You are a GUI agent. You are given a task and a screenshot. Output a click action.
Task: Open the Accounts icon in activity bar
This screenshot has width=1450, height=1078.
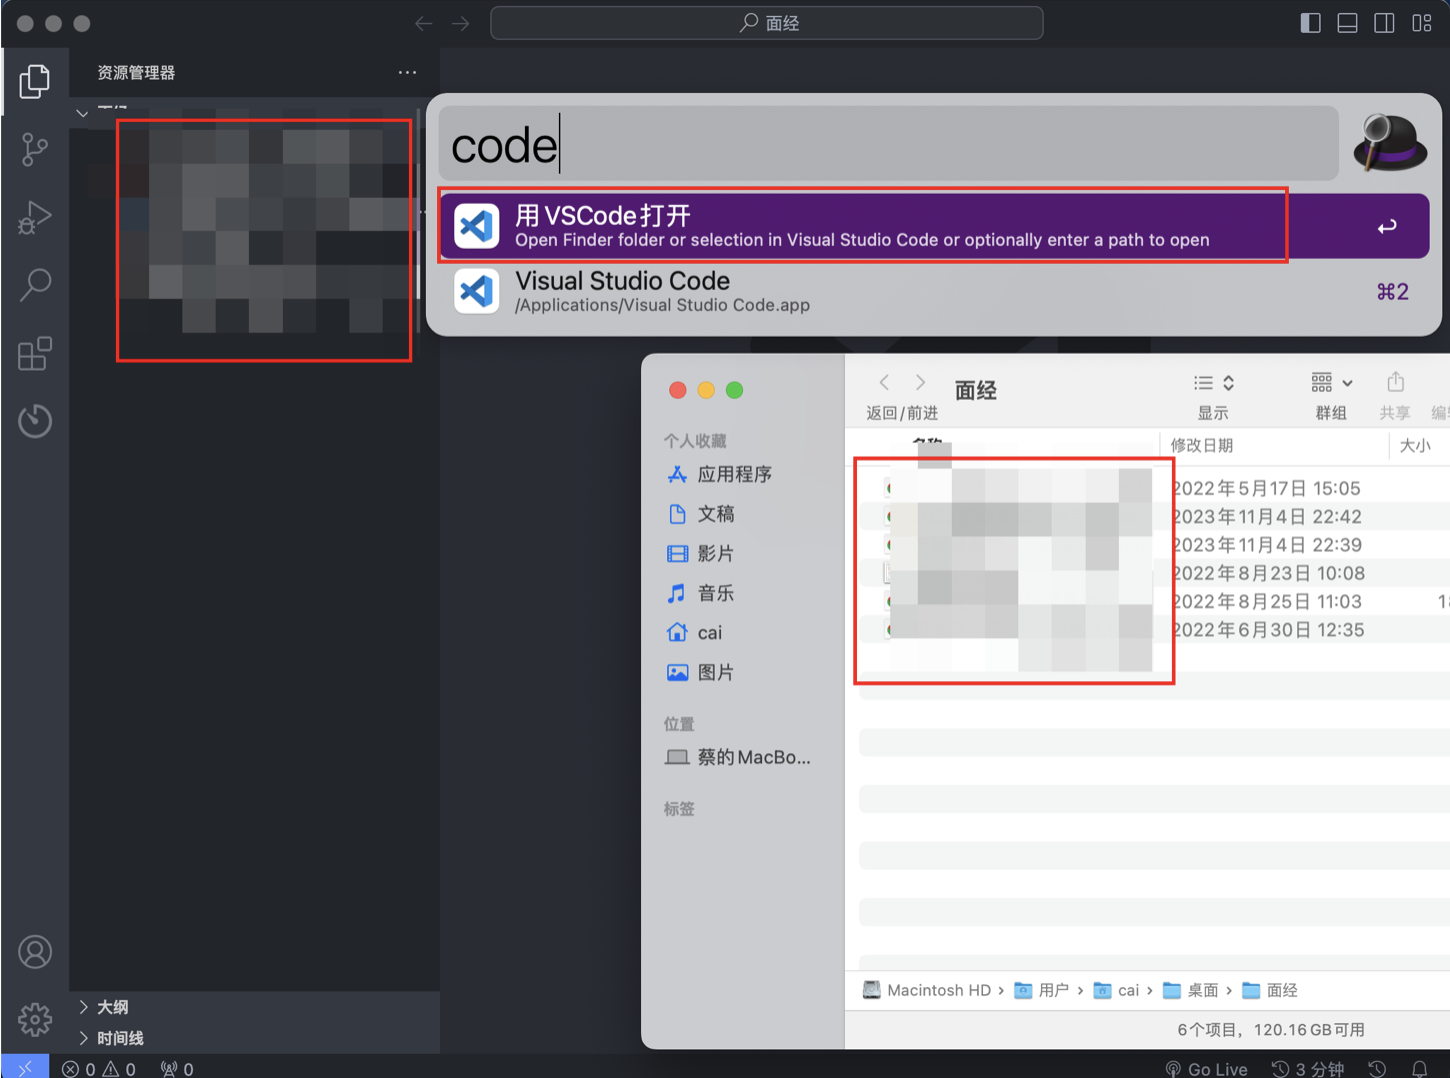[35, 952]
